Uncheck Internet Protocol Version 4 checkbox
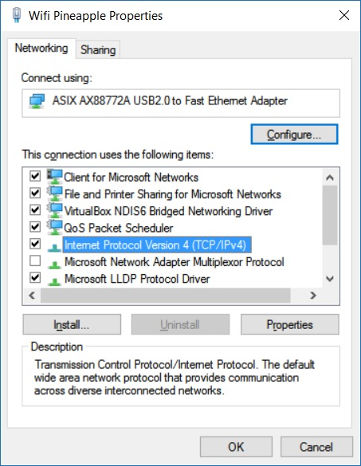The height and width of the screenshot is (466, 361). click(x=35, y=244)
